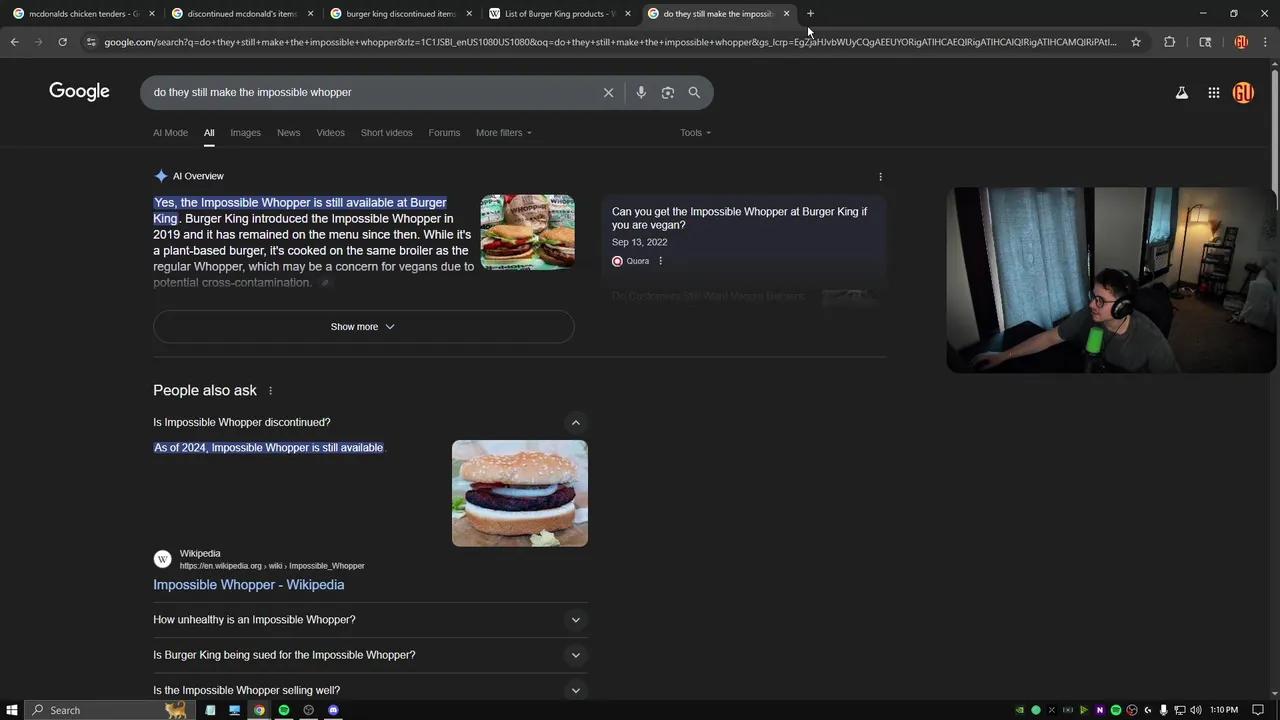Screen dimensions: 1280x720
Task: Open Chrome three-dot menu
Action: pyautogui.click(x=1265, y=42)
